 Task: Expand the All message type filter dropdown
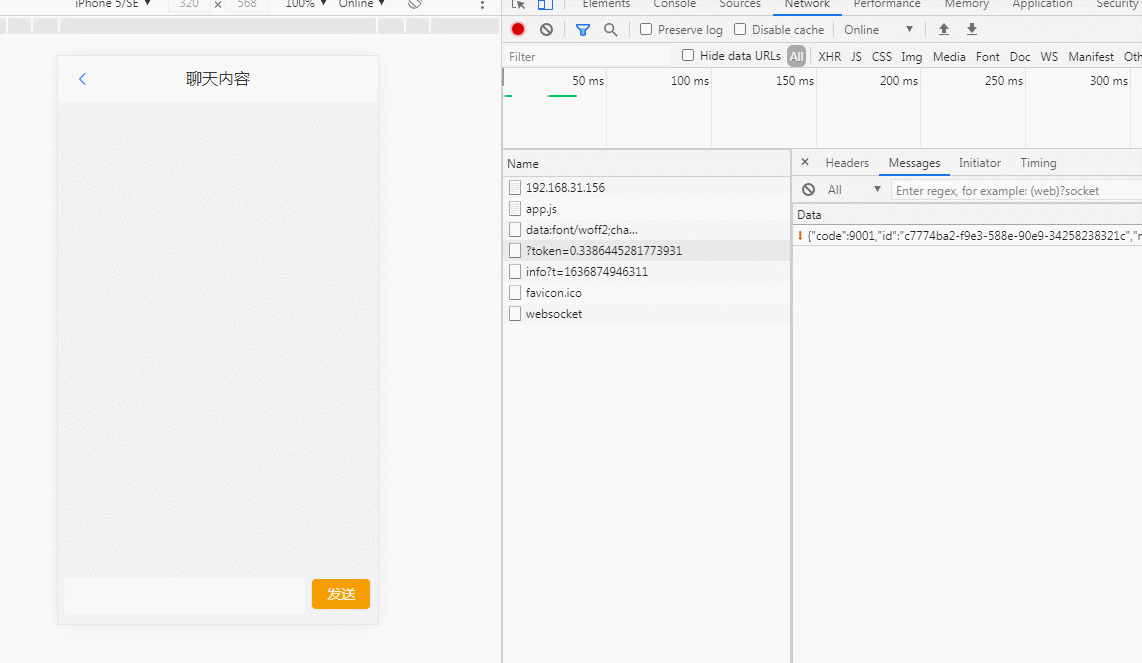[x=854, y=190]
